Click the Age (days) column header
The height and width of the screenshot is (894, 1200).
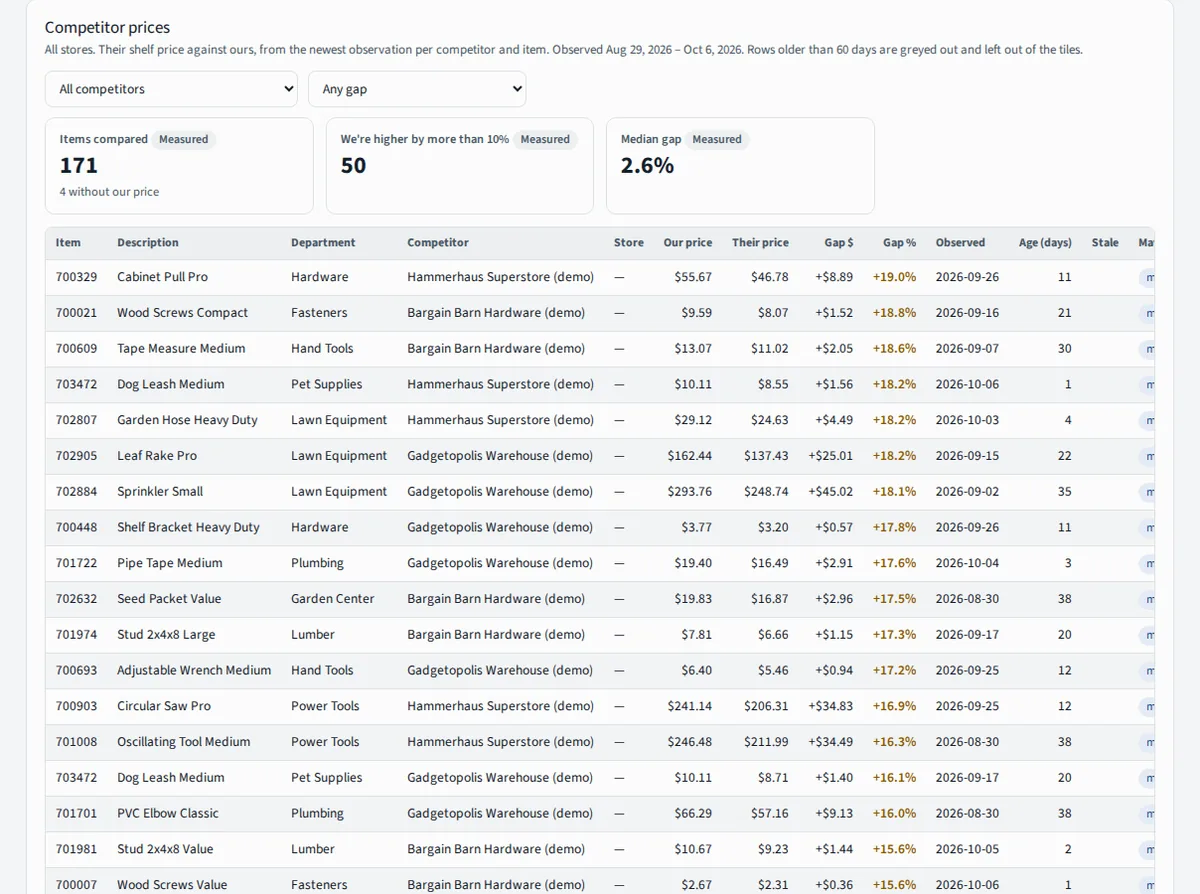(1045, 243)
